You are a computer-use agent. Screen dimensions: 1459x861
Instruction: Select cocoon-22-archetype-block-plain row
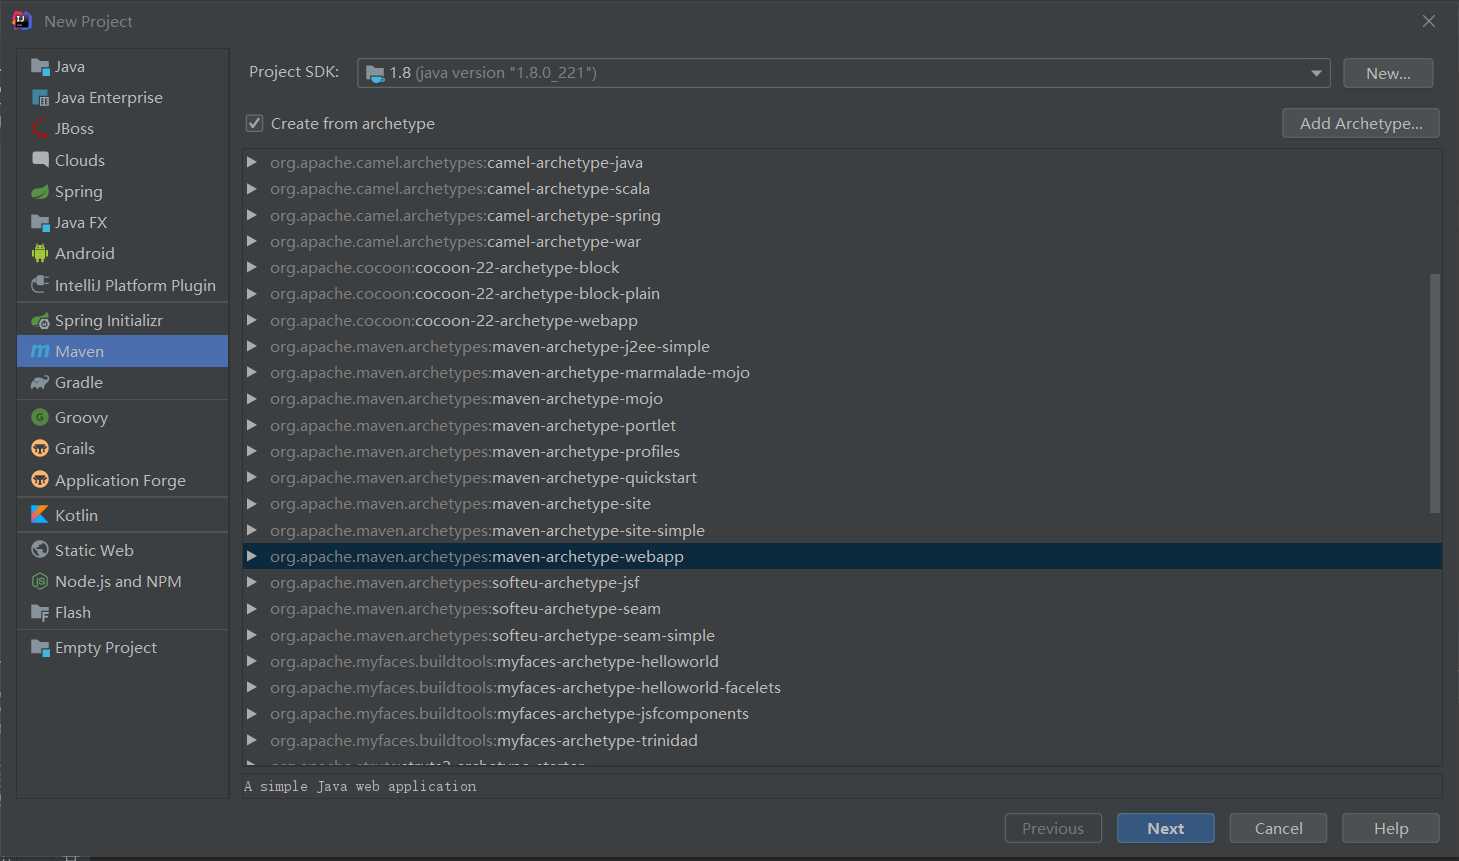[842, 294]
